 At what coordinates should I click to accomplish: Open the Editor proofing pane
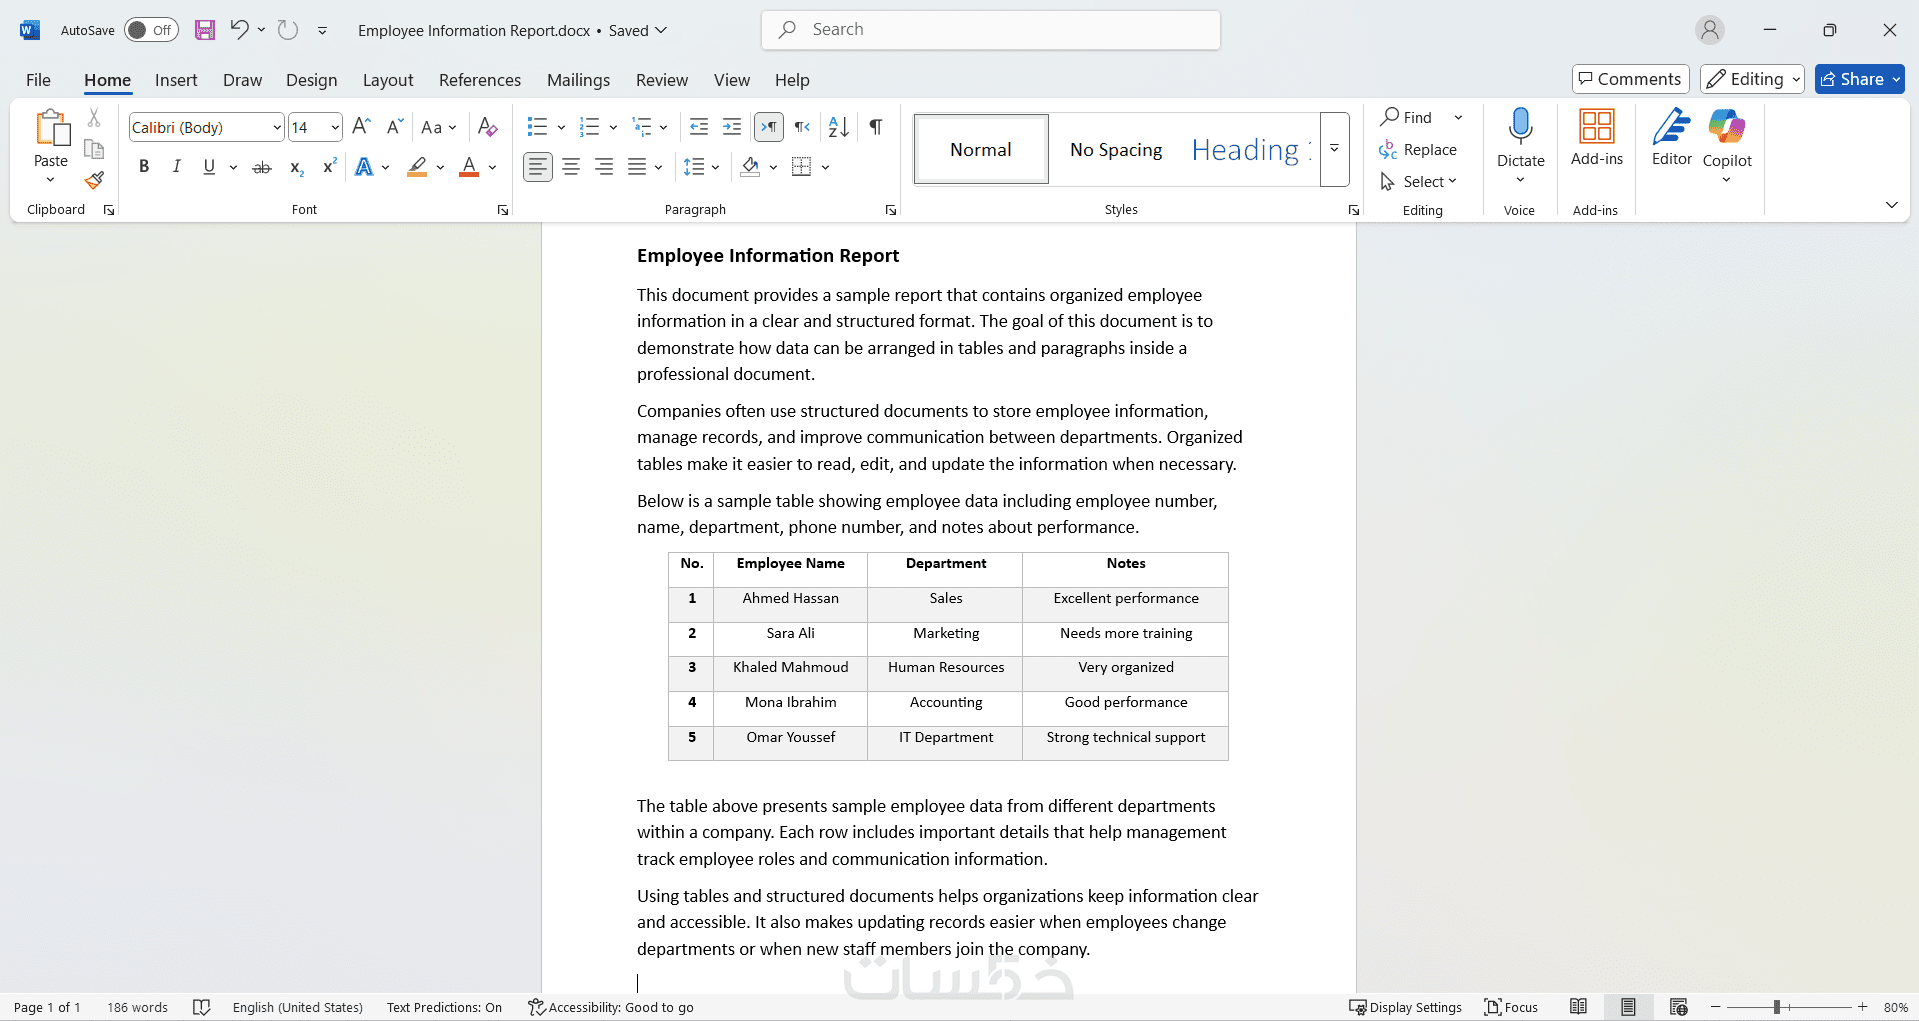1671,138
